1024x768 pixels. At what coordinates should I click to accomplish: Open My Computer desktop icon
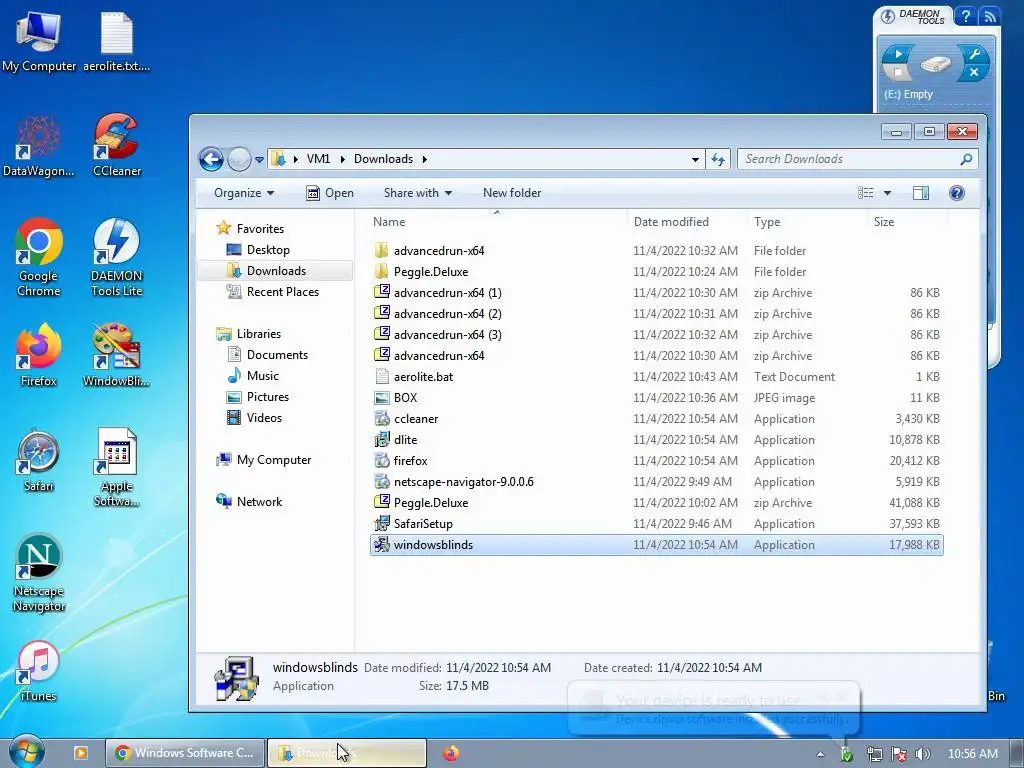click(x=39, y=41)
